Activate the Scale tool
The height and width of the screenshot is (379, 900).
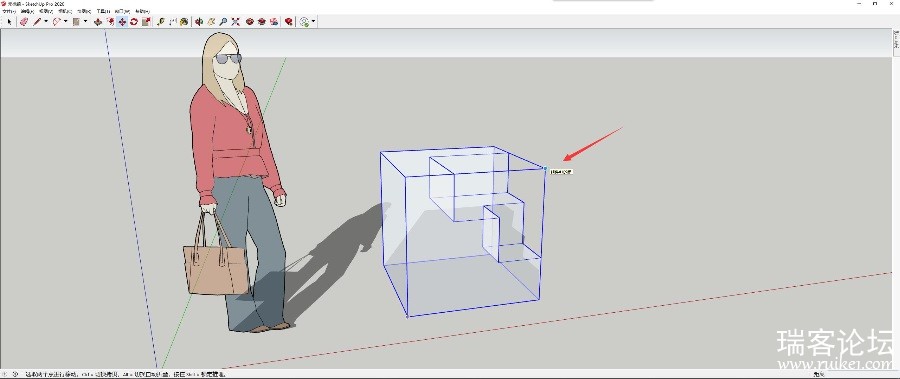pyautogui.click(x=146, y=22)
